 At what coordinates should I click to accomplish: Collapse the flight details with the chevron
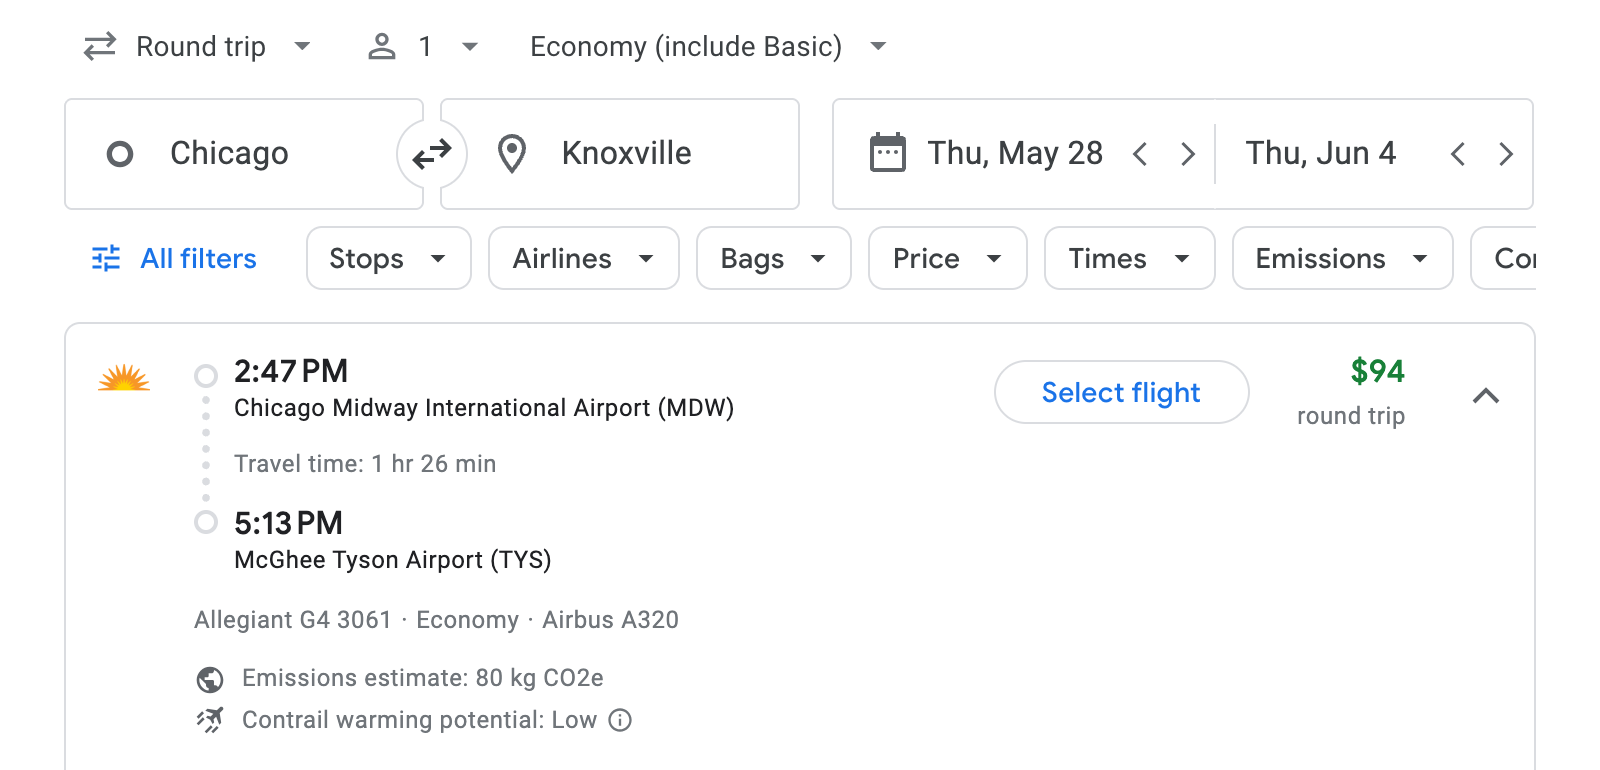[1487, 396]
